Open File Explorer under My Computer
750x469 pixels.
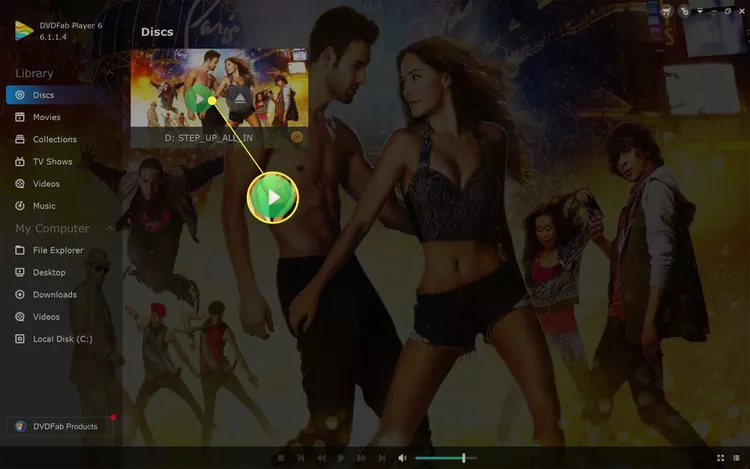pyautogui.click(x=60, y=250)
